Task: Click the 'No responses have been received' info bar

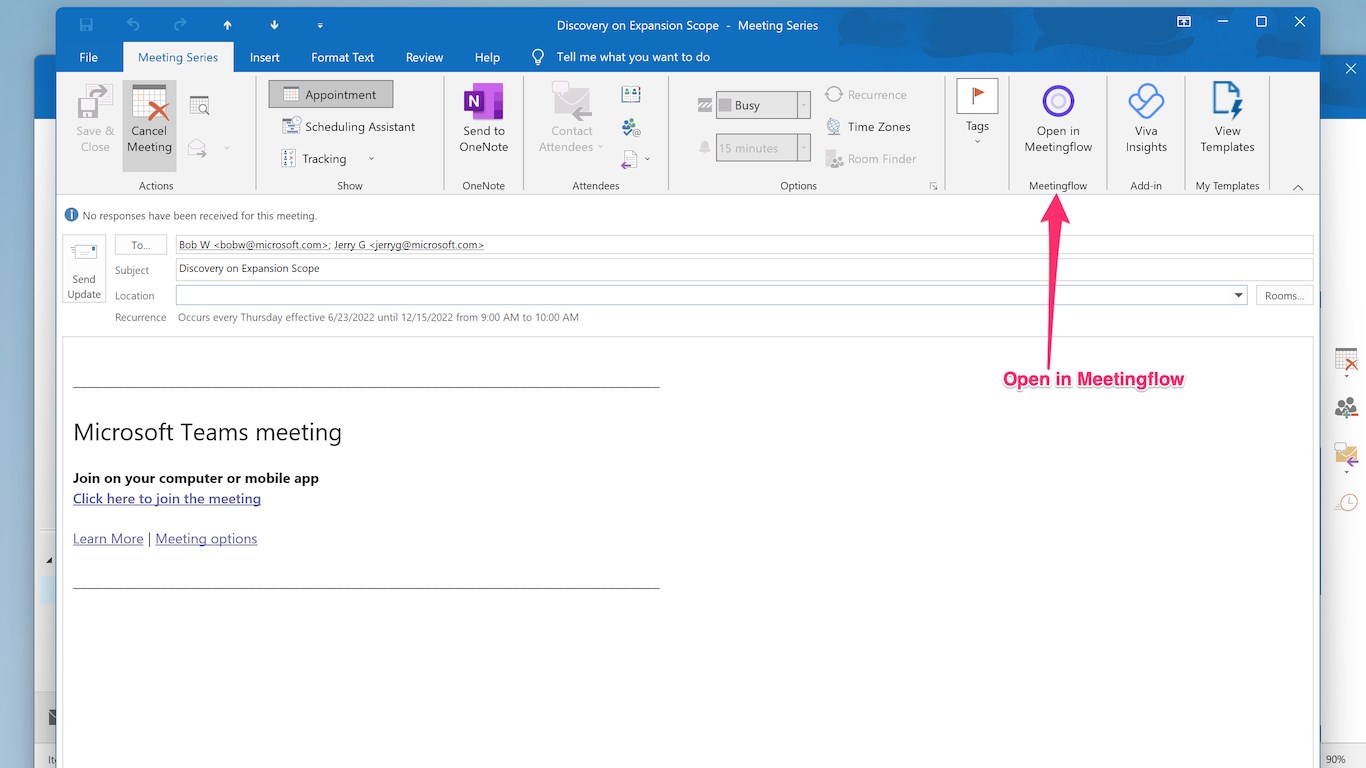Action: pos(190,215)
